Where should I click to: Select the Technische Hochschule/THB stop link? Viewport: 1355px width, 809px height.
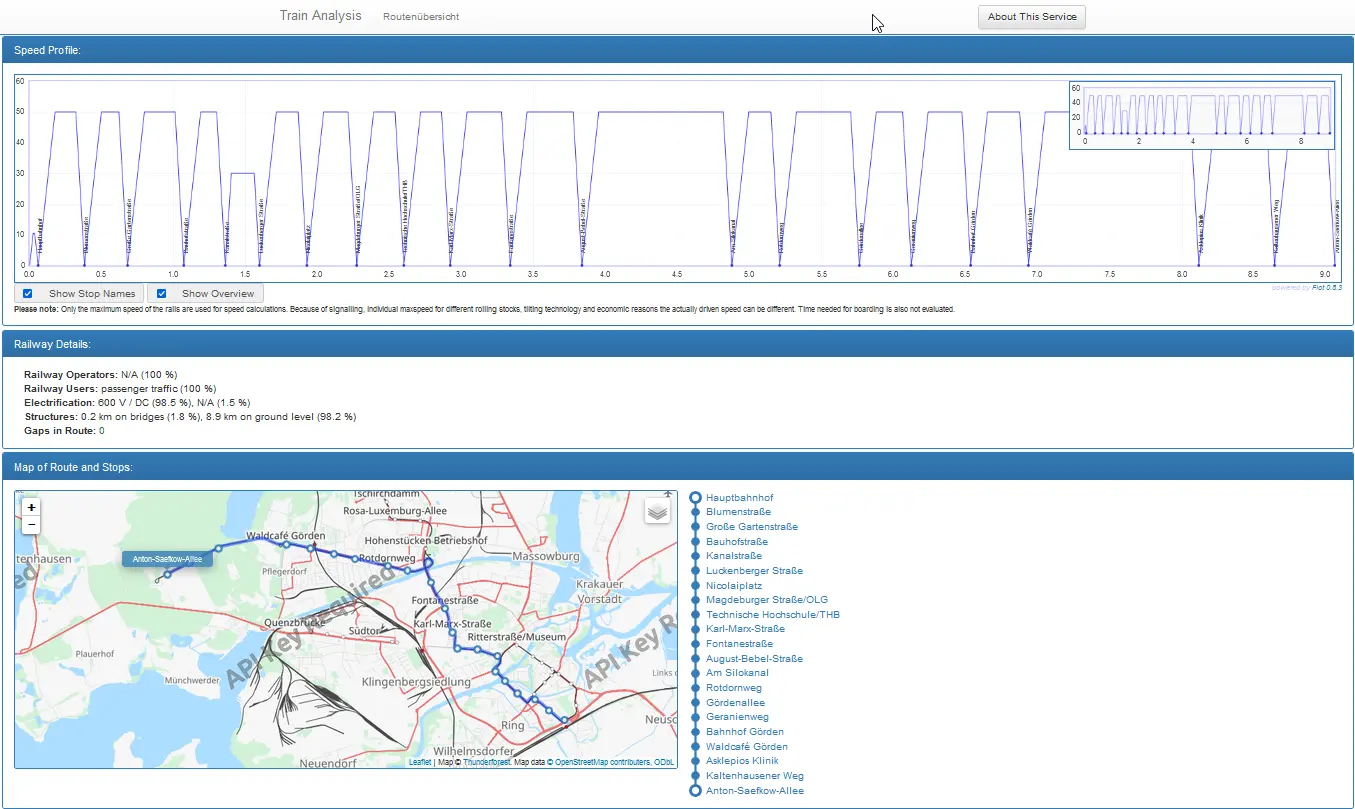(772, 615)
